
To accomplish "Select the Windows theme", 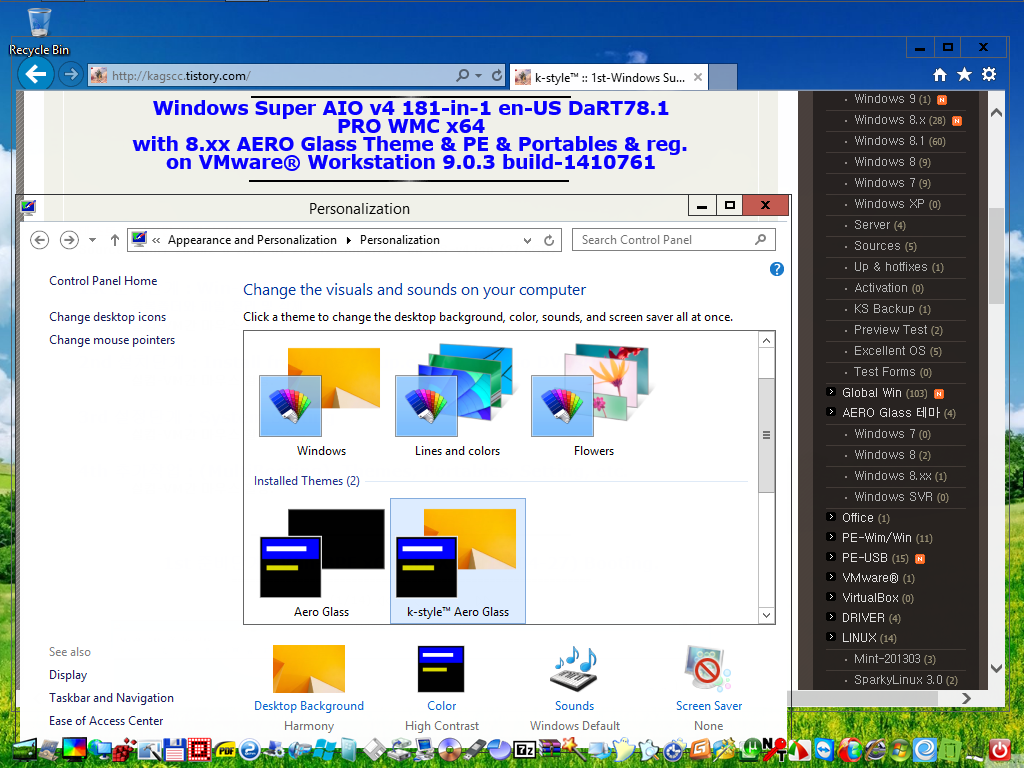I will [x=321, y=400].
